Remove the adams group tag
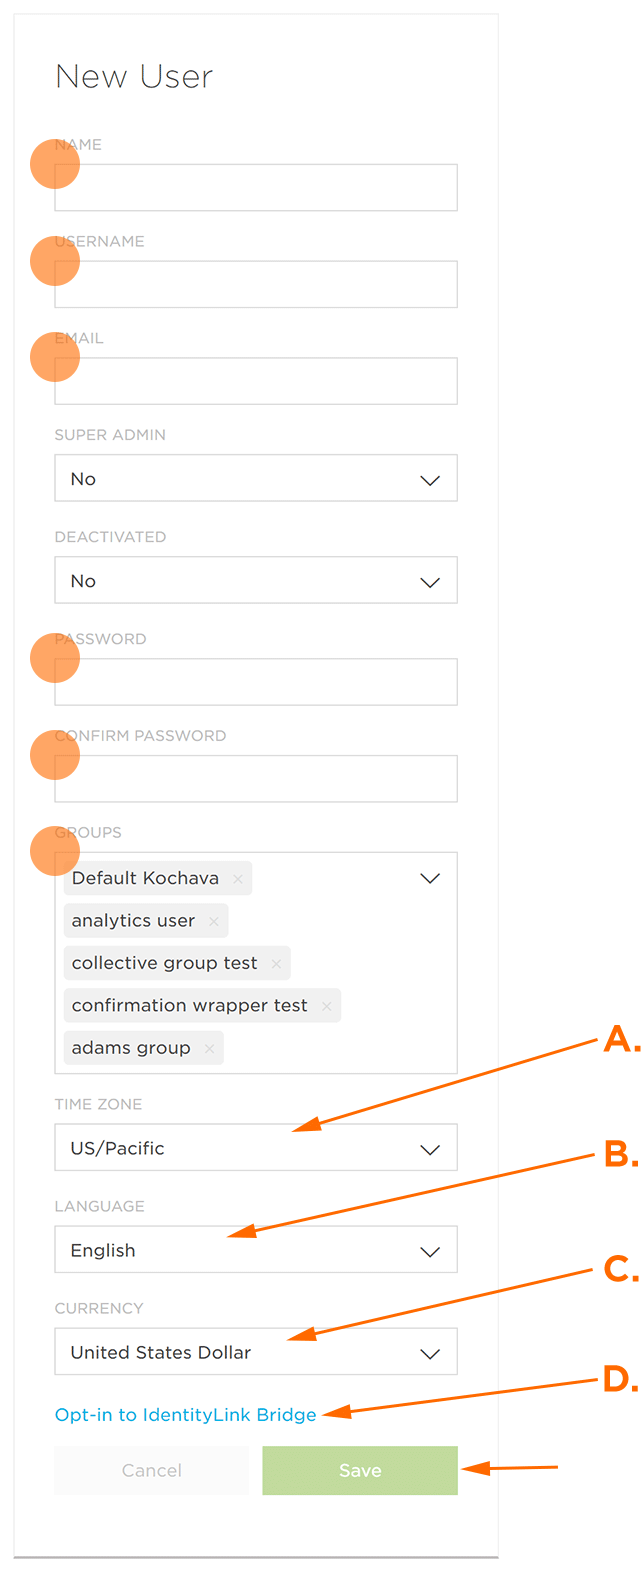Screen dimensions: 641x1572 (209, 1049)
